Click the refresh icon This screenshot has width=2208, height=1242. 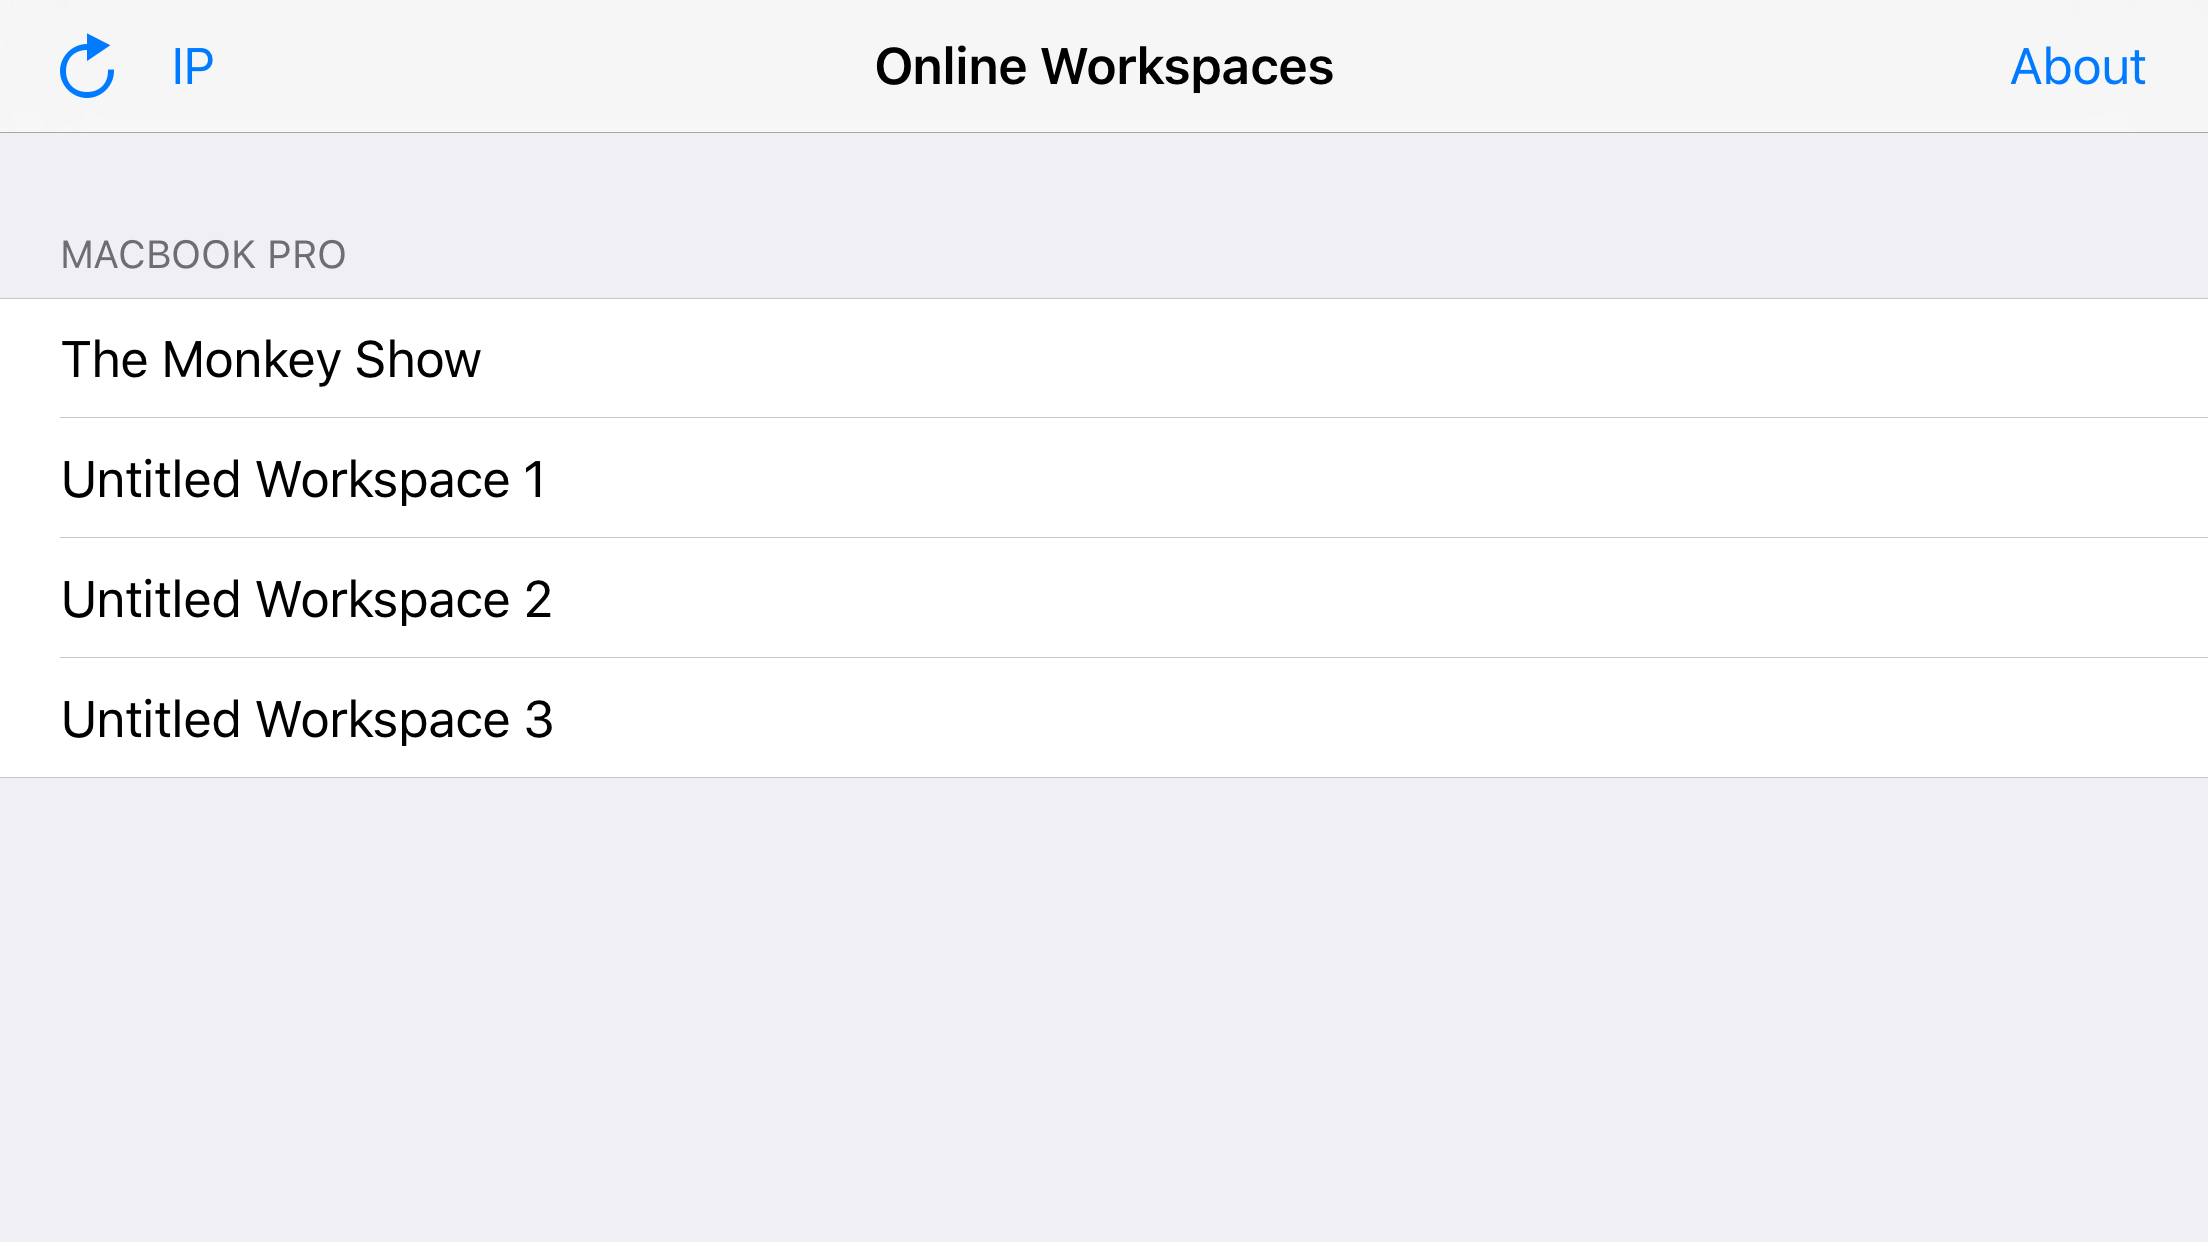pos(88,67)
